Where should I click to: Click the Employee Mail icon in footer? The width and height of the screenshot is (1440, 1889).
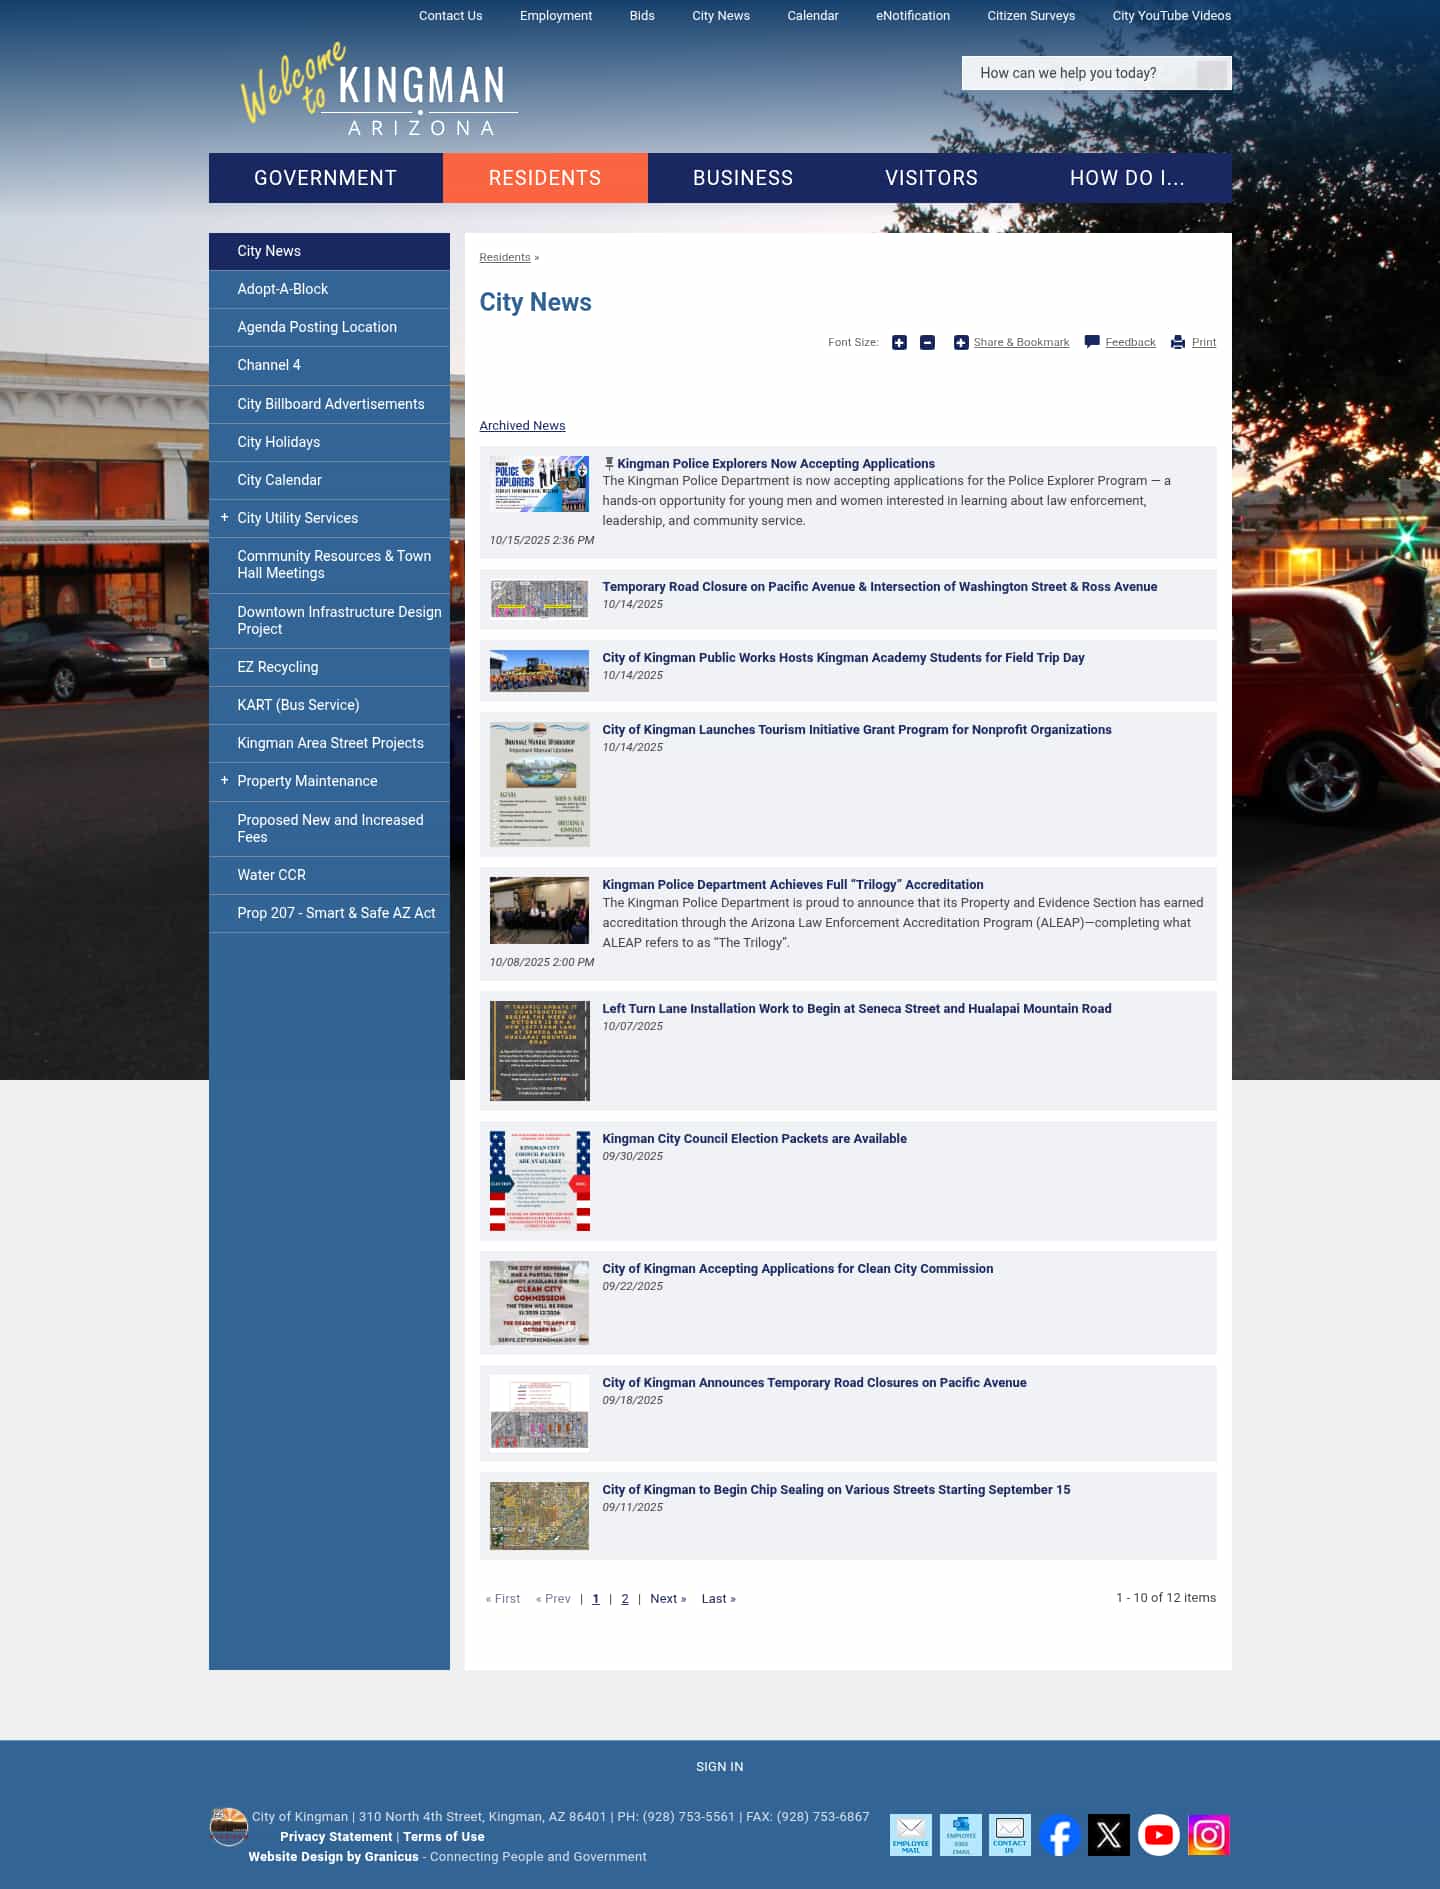point(910,1835)
